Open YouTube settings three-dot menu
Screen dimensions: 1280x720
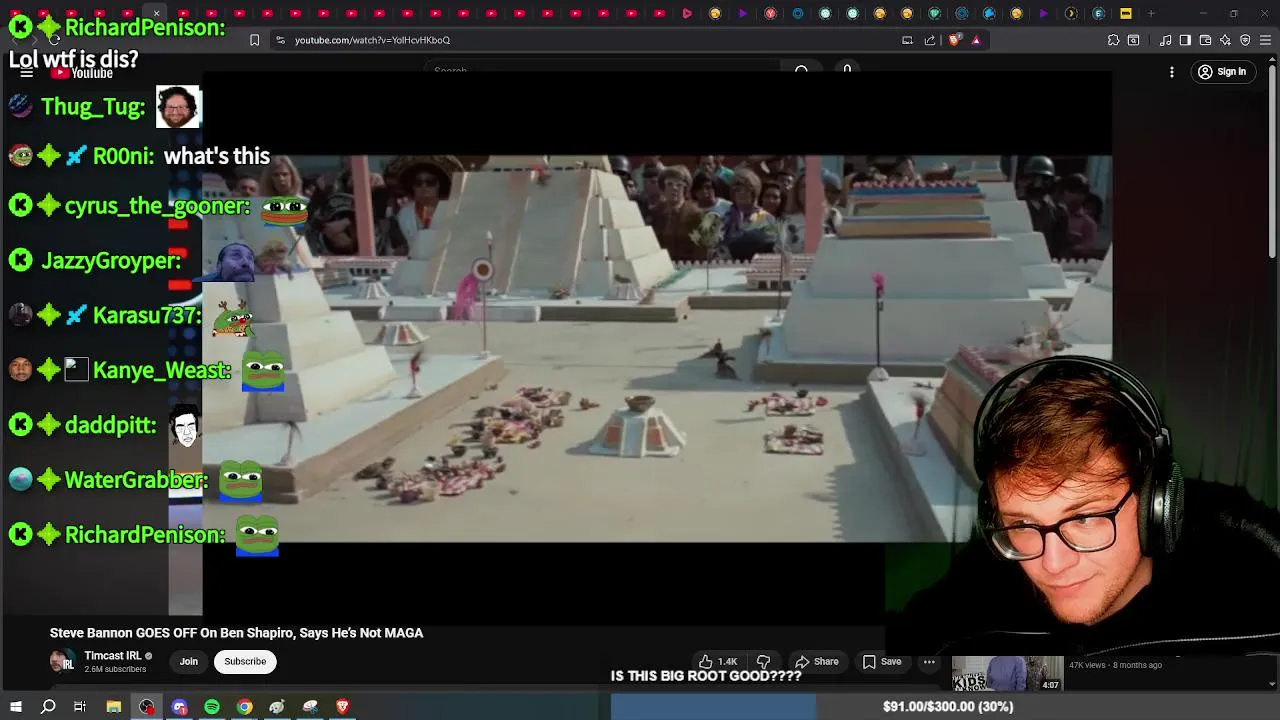pos(1171,72)
